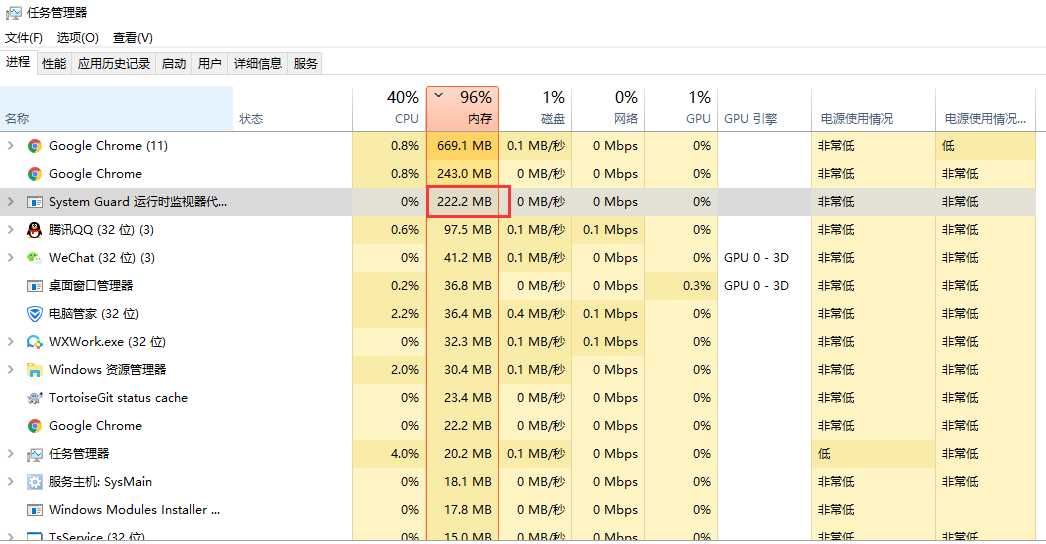1046x544 pixels.
Task: Click the 4.0% CPU value for 任务管理器
Action: [x=405, y=454]
